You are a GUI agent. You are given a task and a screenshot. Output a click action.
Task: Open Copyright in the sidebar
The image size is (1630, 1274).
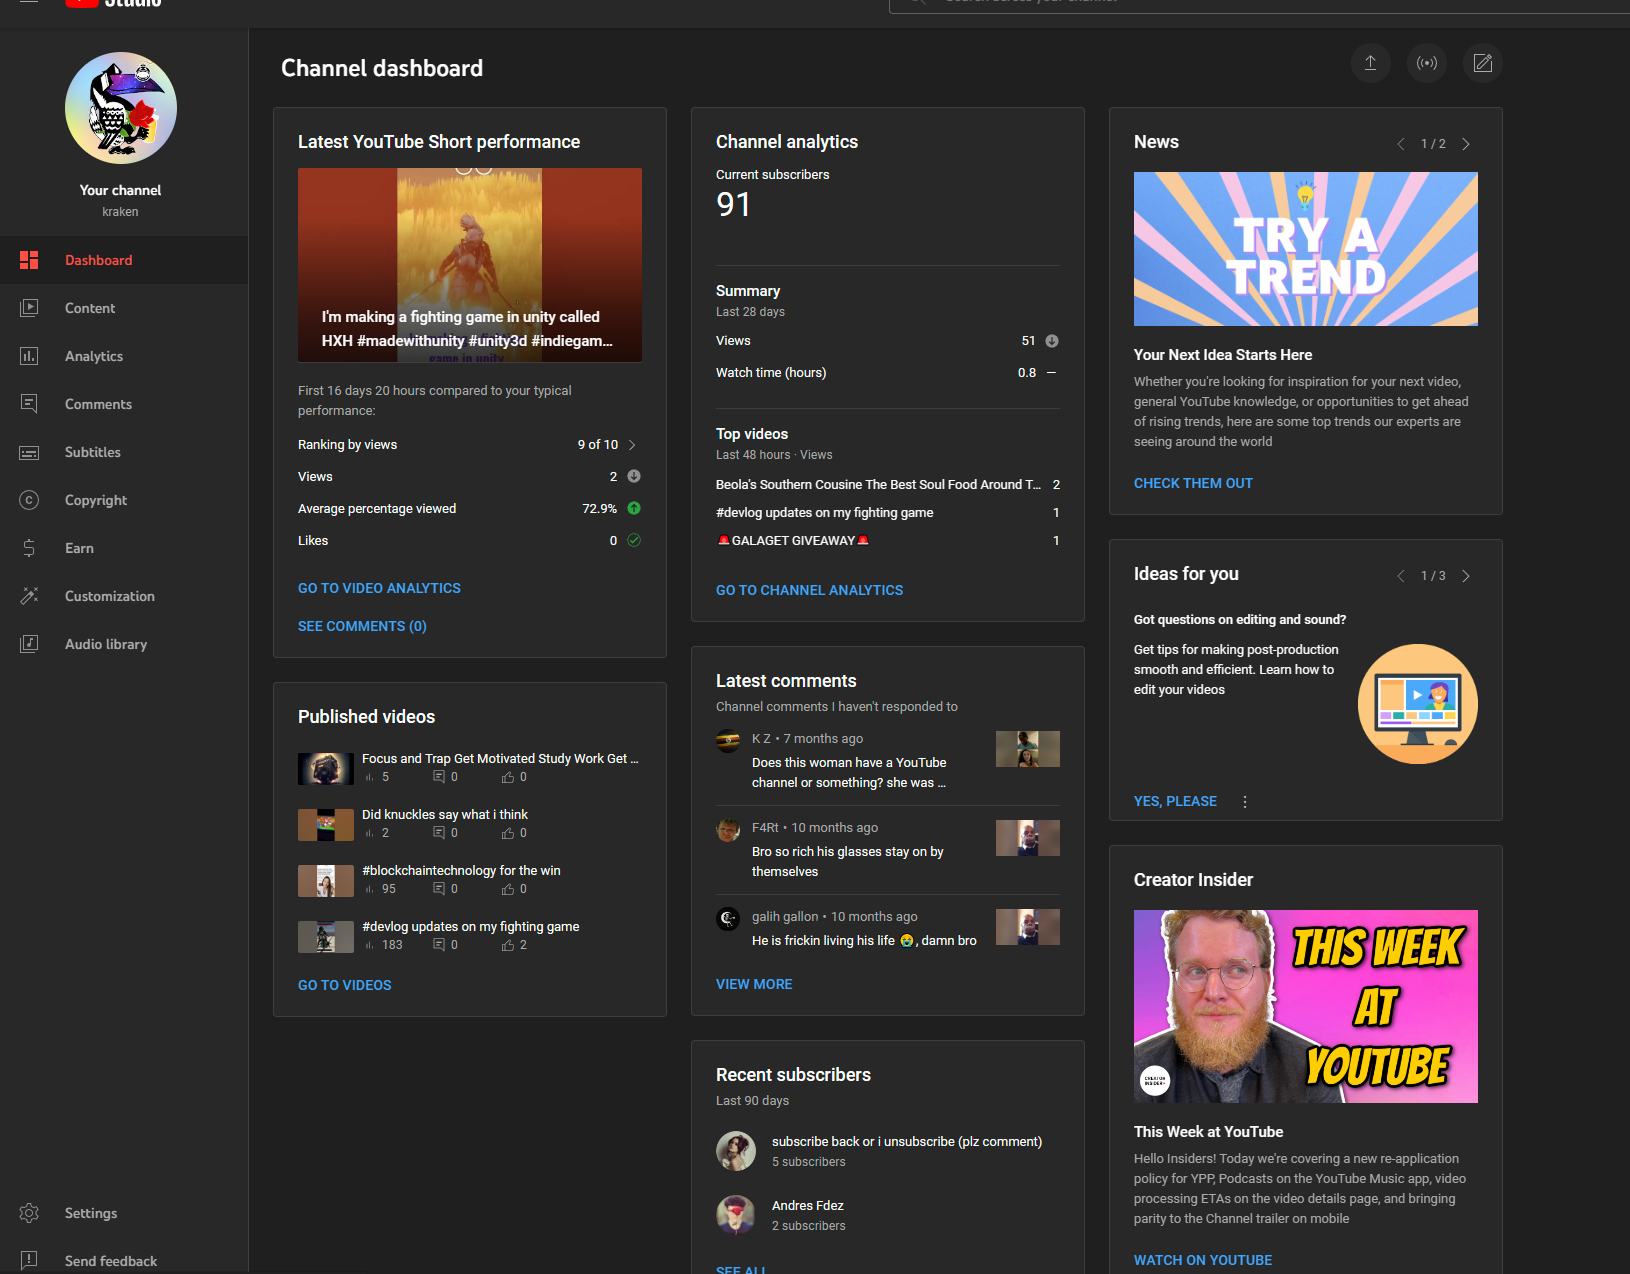[124, 500]
